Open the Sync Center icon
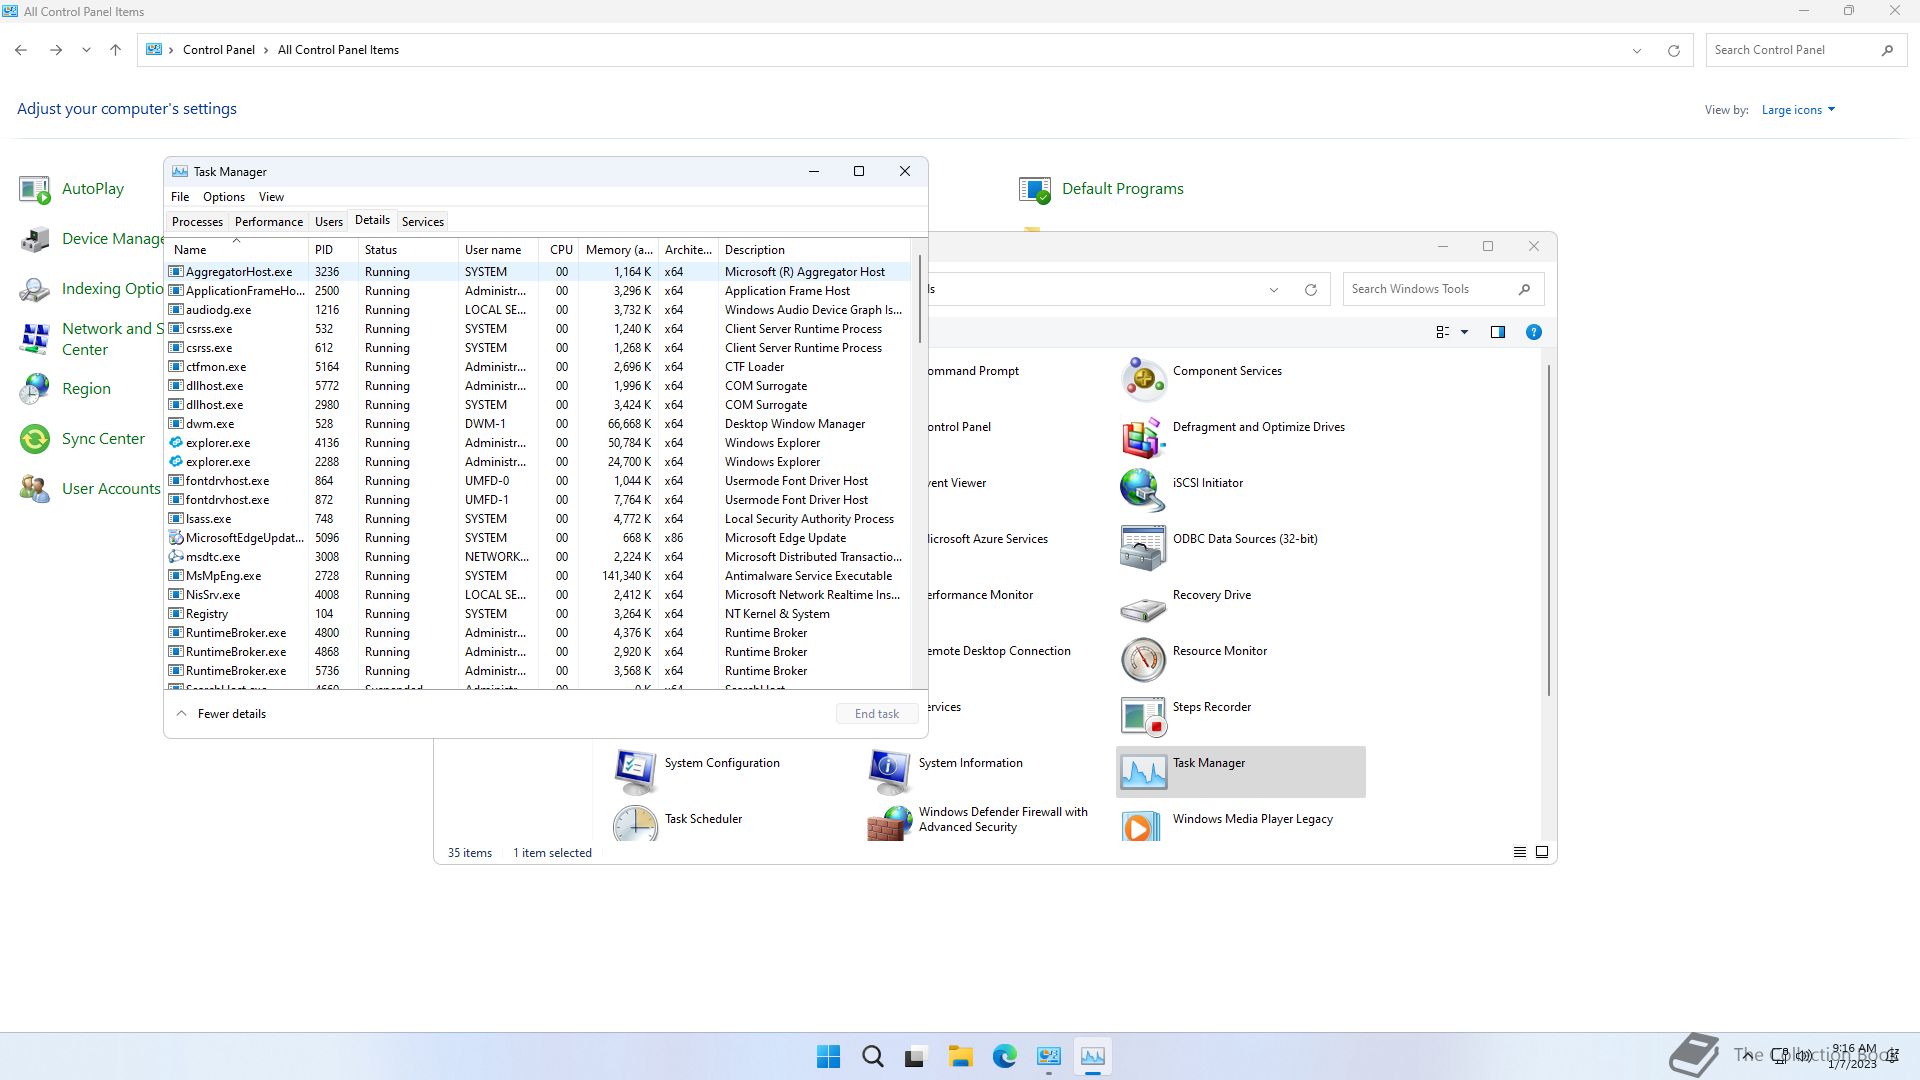This screenshot has width=1920, height=1080. click(x=35, y=439)
